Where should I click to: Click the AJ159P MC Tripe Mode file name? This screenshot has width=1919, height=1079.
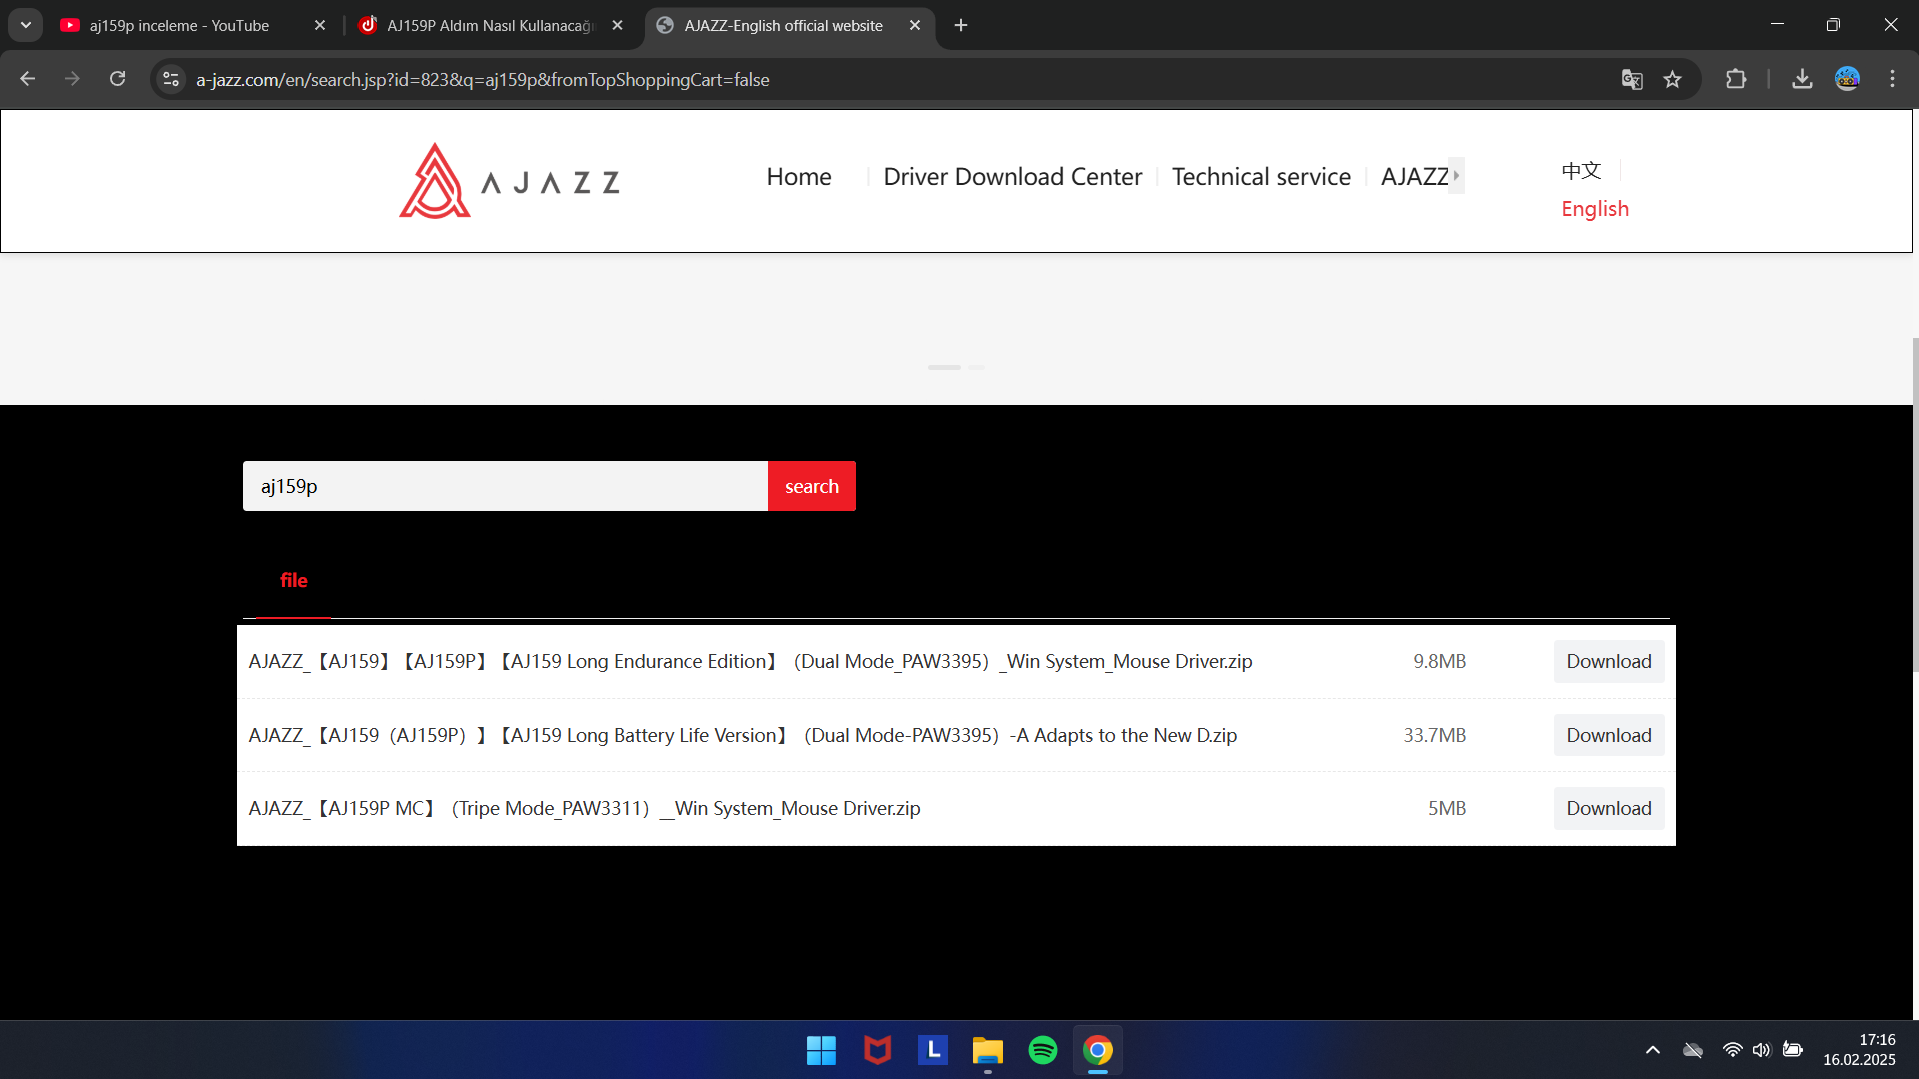pos(584,809)
